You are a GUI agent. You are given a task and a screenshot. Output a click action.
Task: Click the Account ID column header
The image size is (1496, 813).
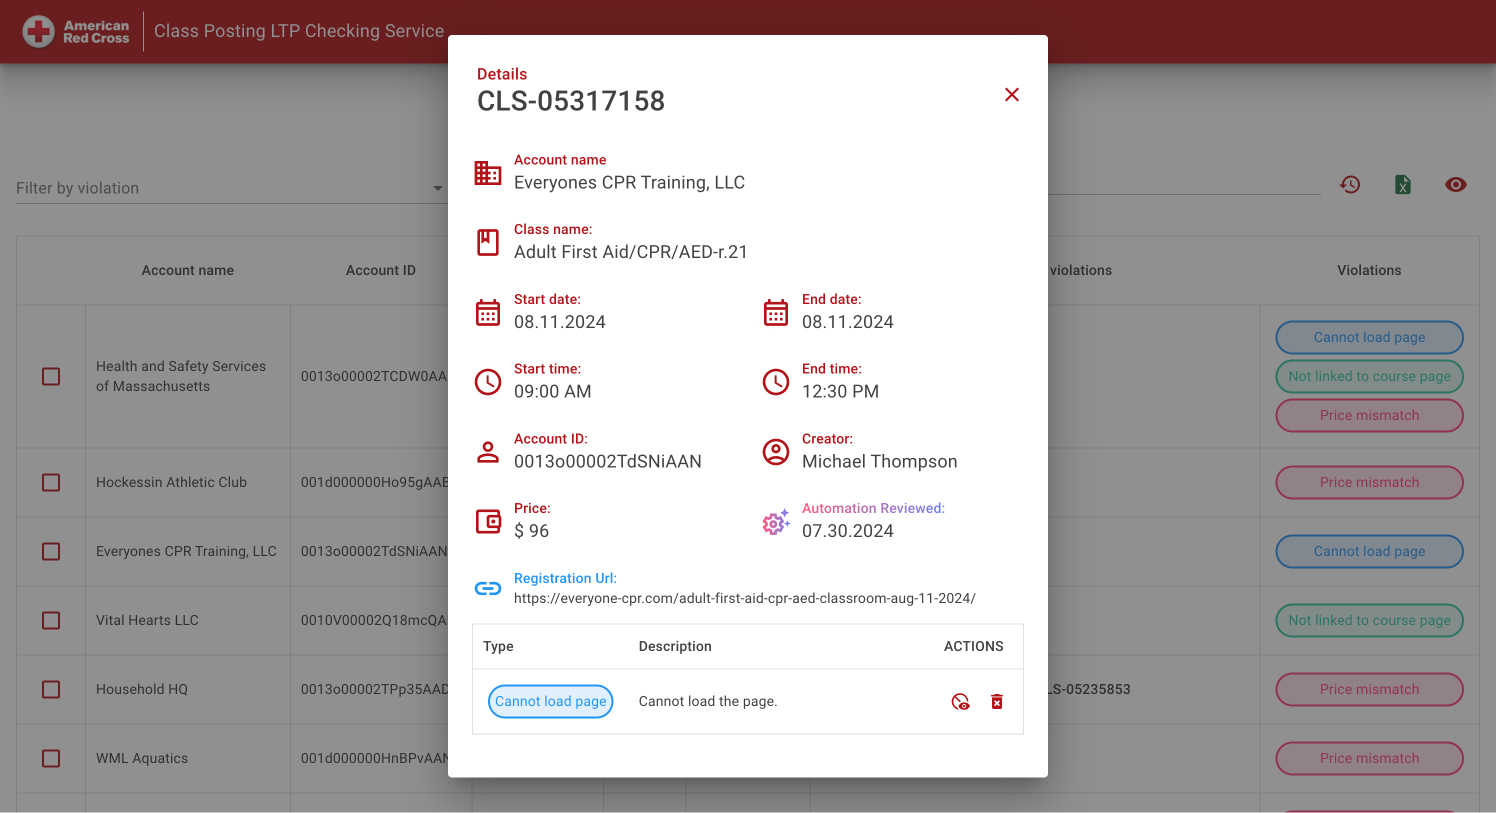tap(381, 270)
